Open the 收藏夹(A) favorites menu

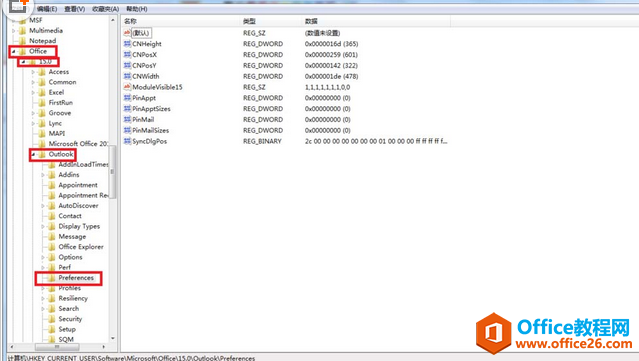pos(106,9)
